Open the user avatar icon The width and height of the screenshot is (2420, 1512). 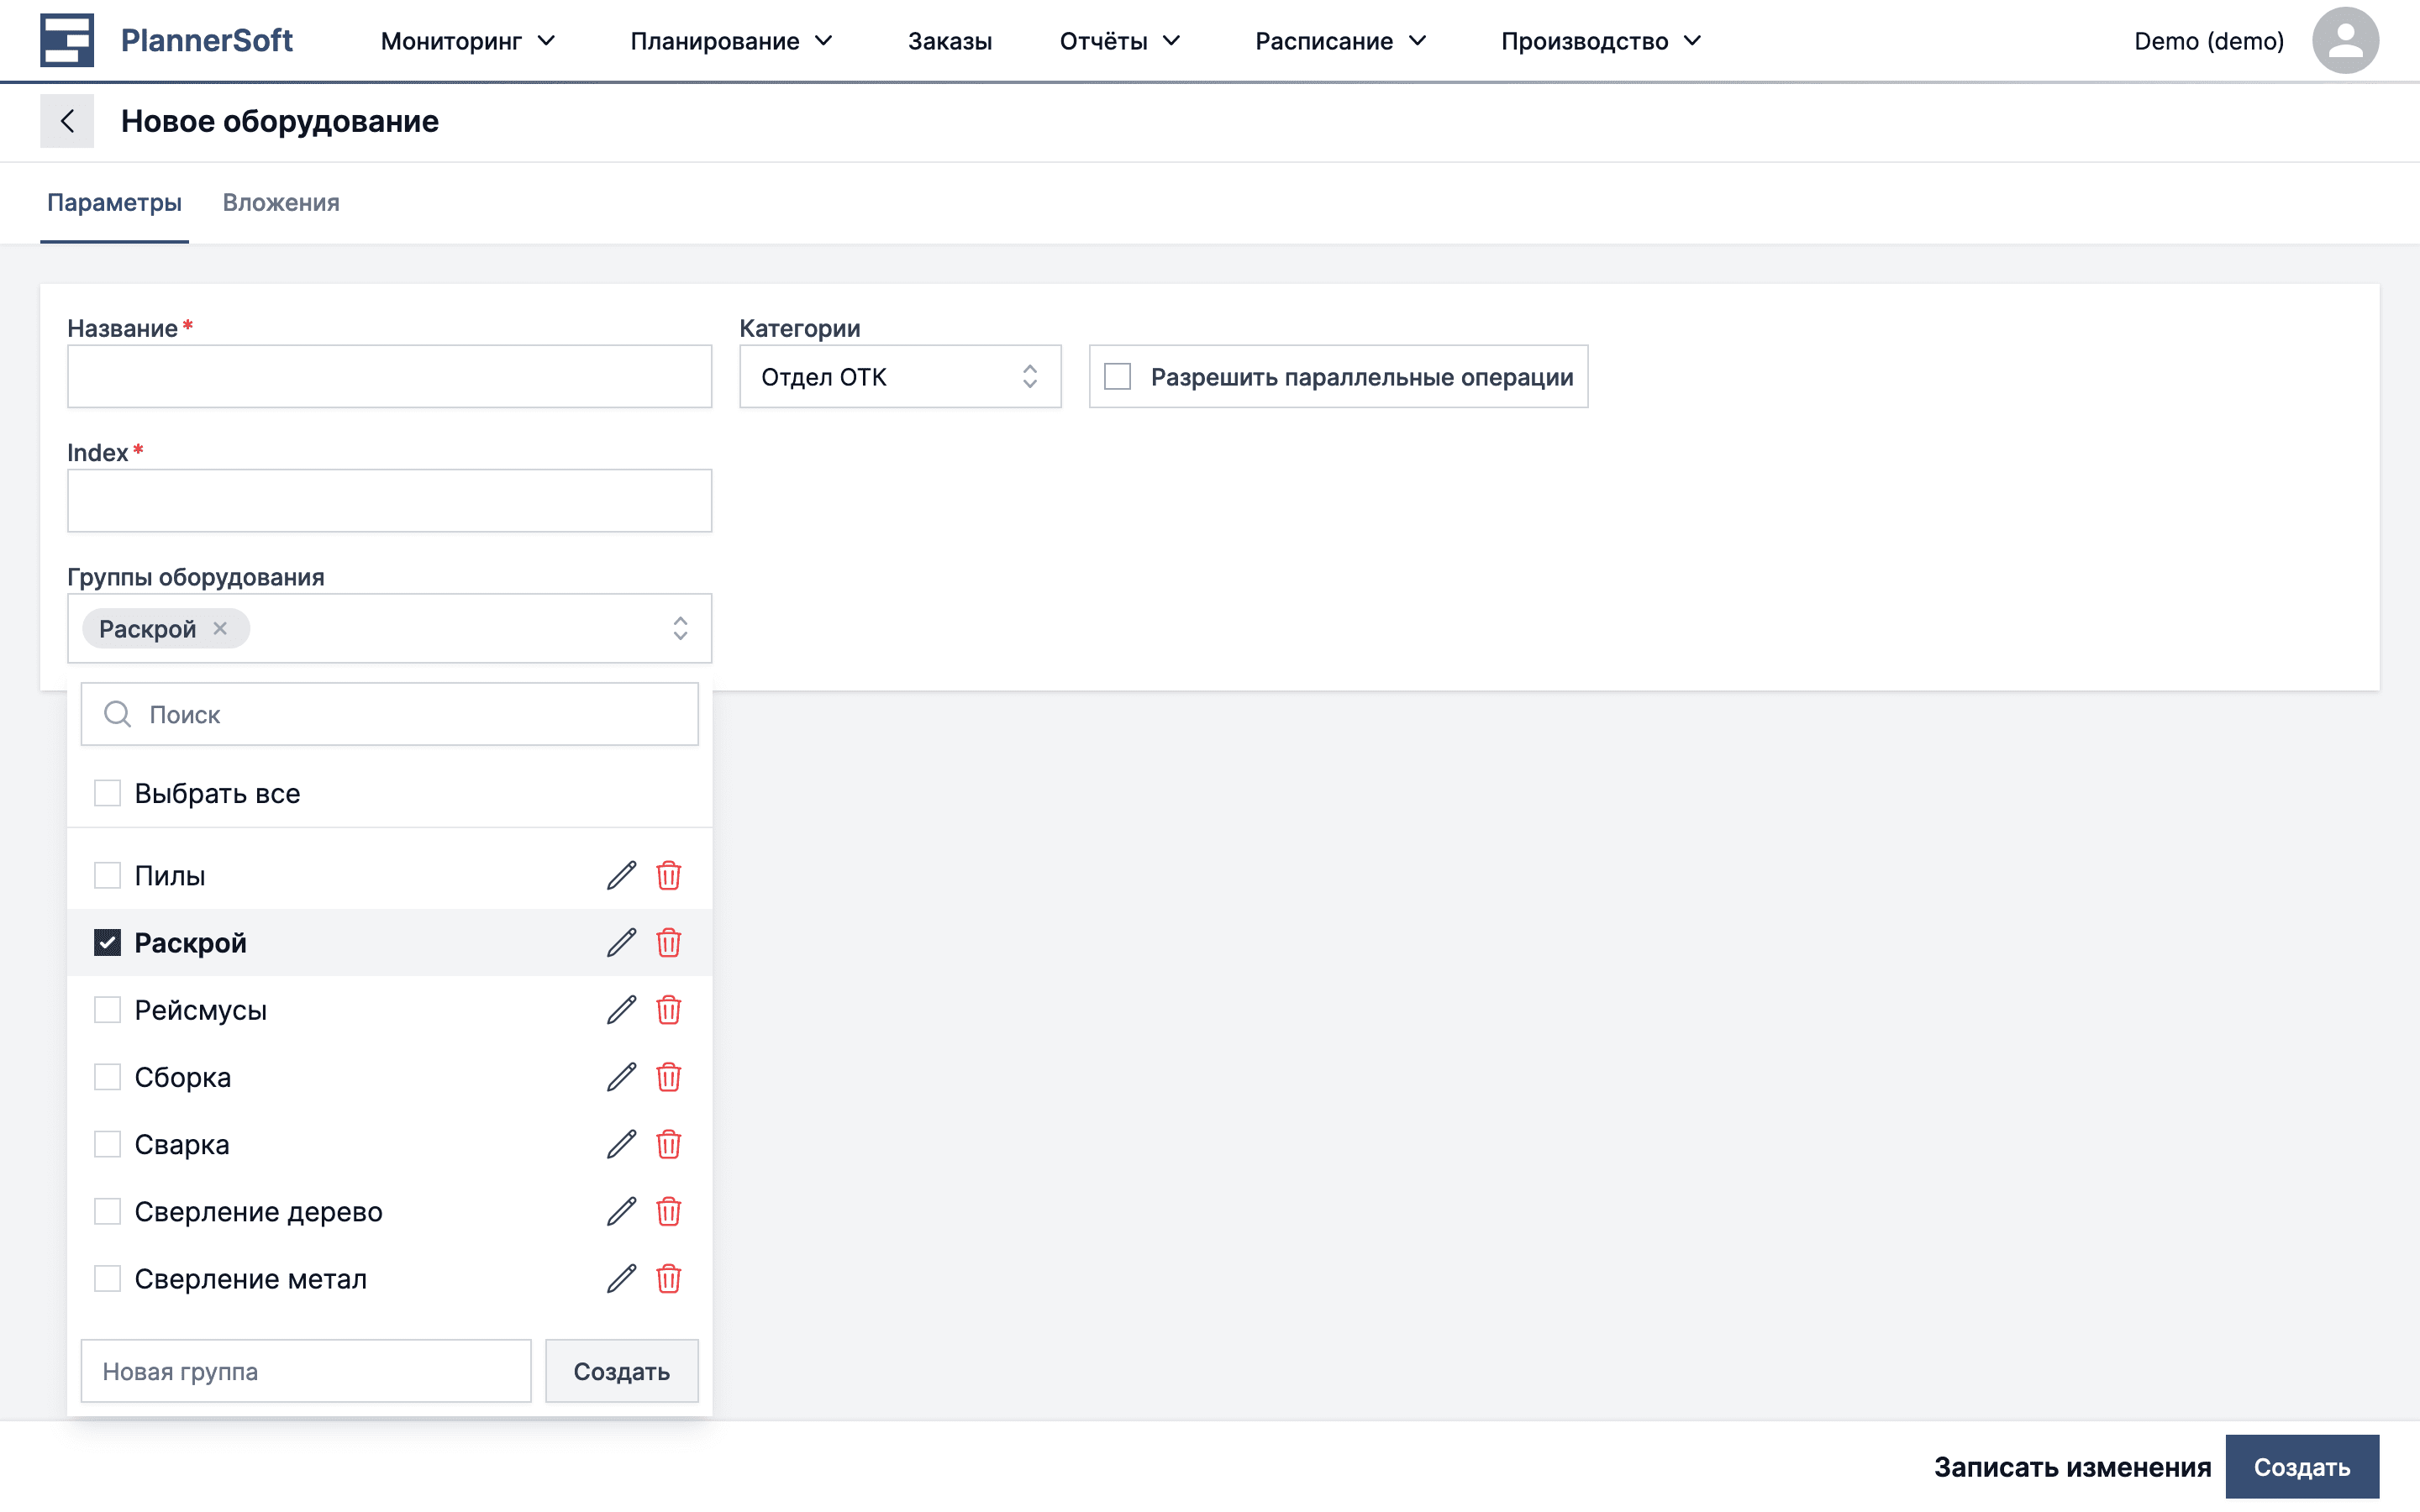point(2344,41)
